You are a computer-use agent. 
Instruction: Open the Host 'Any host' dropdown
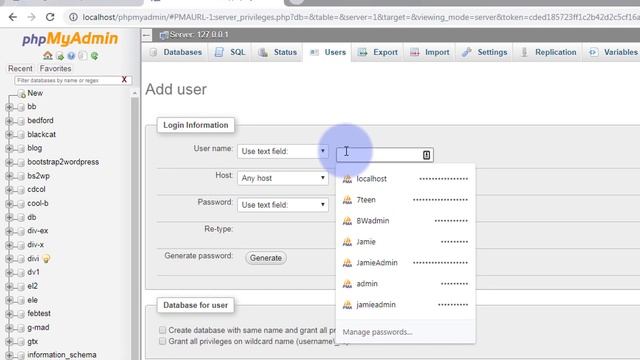pyautogui.click(x=282, y=178)
